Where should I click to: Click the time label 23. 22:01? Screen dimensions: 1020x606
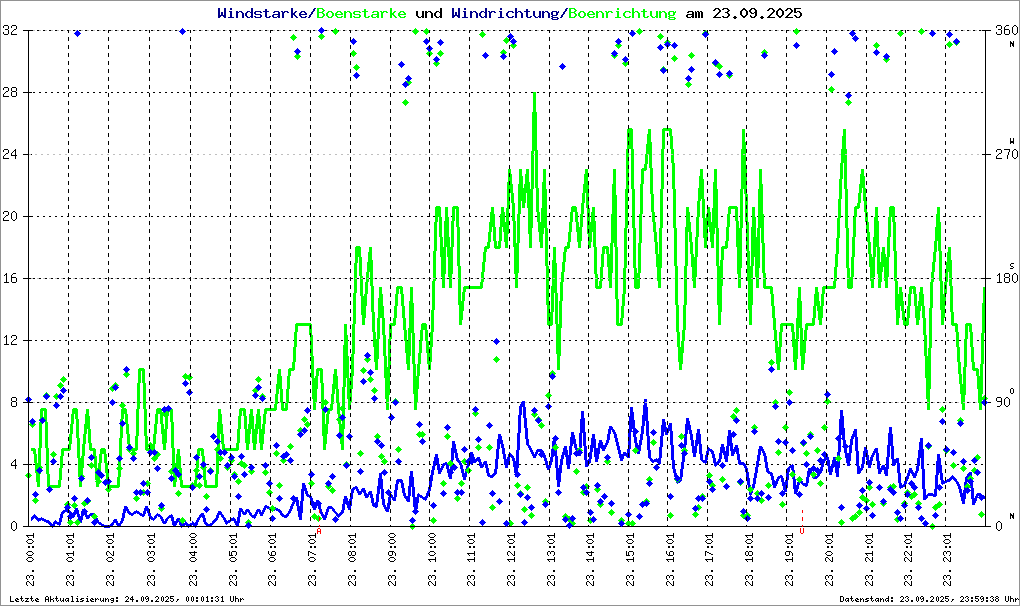coord(909,559)
